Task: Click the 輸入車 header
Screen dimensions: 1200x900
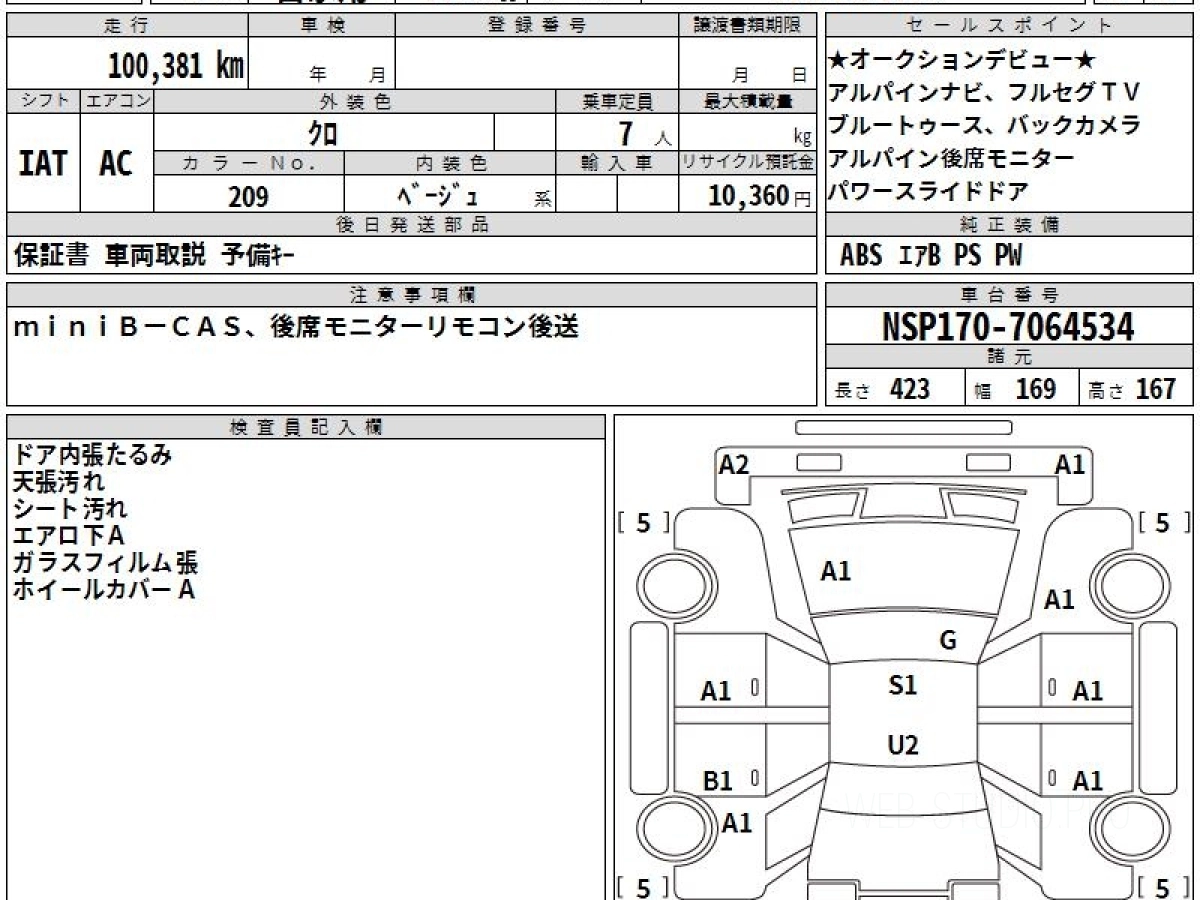Action: (618, 163)
